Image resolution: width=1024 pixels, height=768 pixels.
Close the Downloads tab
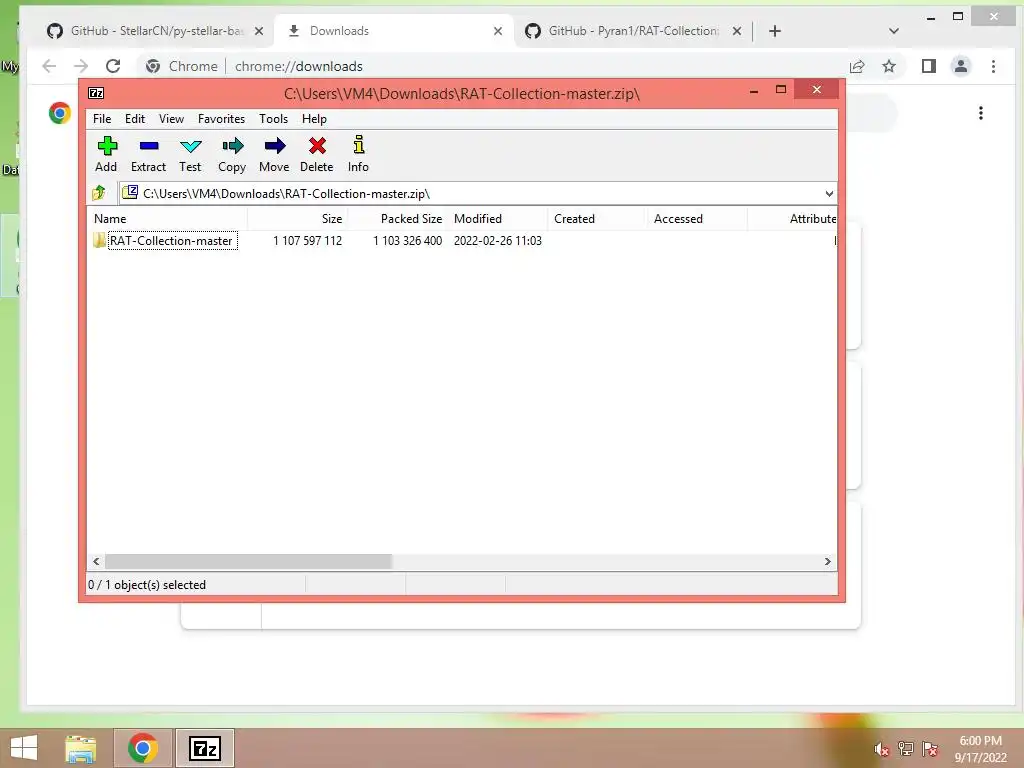pyautogui.click(x=498, y=31)
